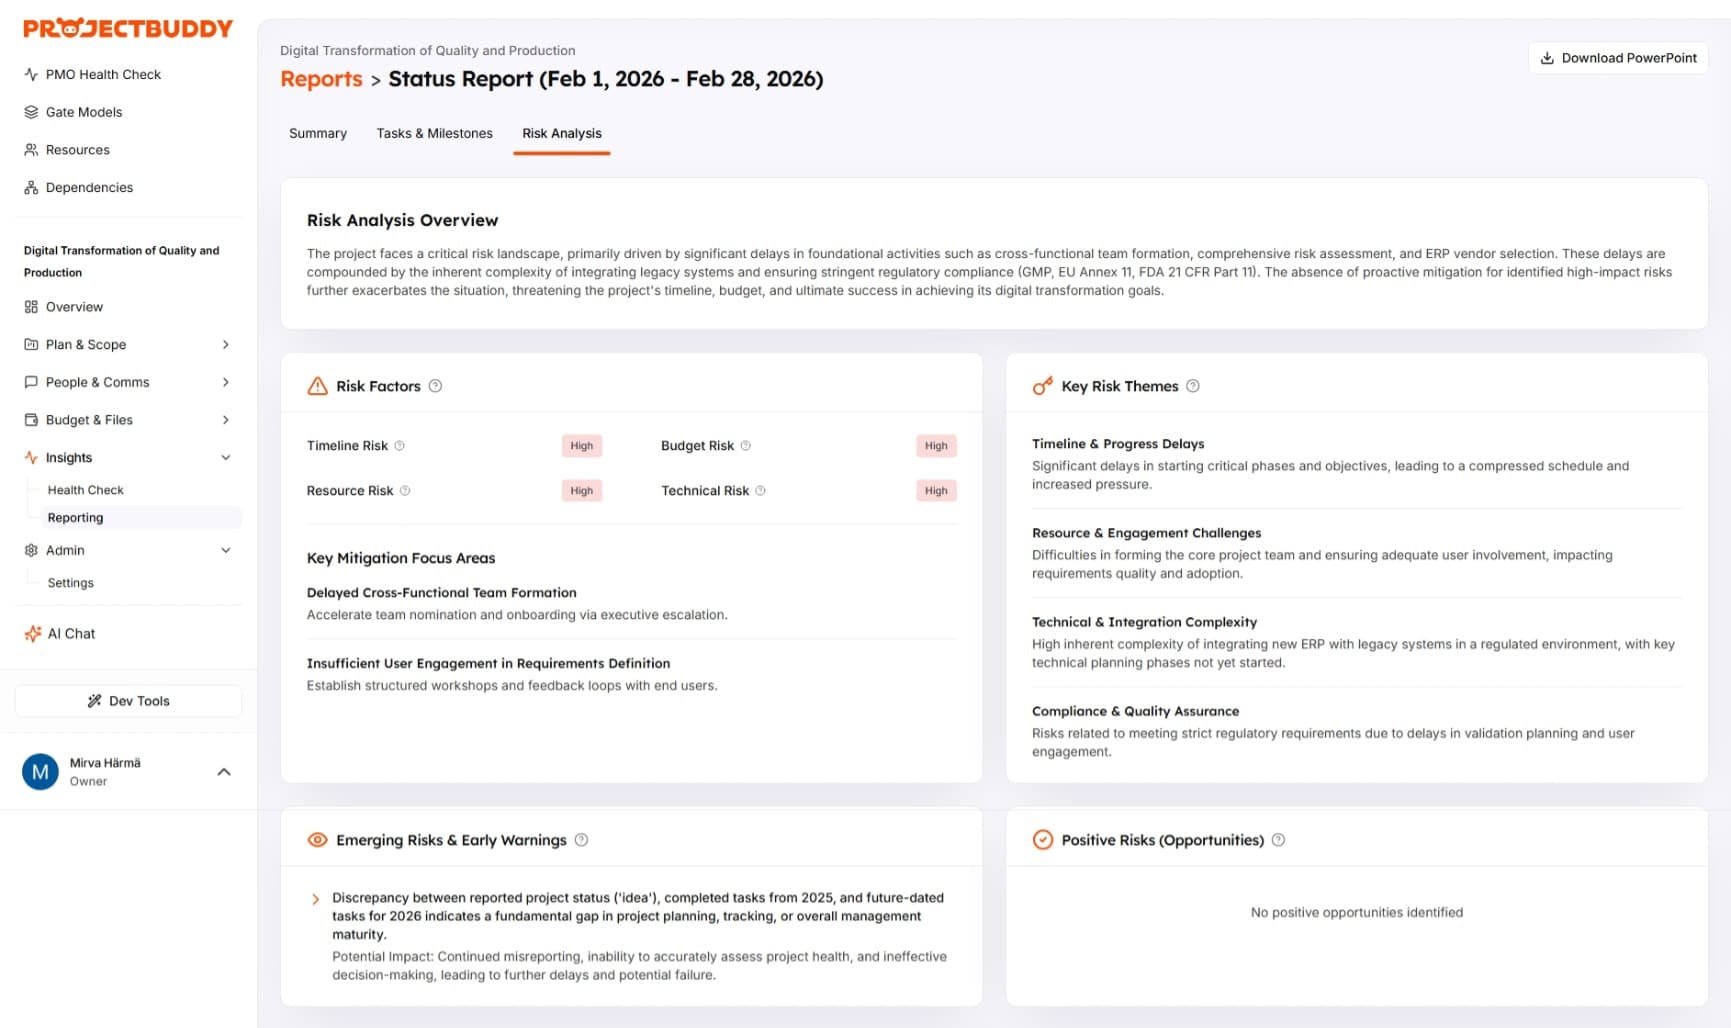This screenshot has width=1731, height=1028.
Task: Open the Mirva Härmä user menu chevron
Action: click(x=224, y=772)
